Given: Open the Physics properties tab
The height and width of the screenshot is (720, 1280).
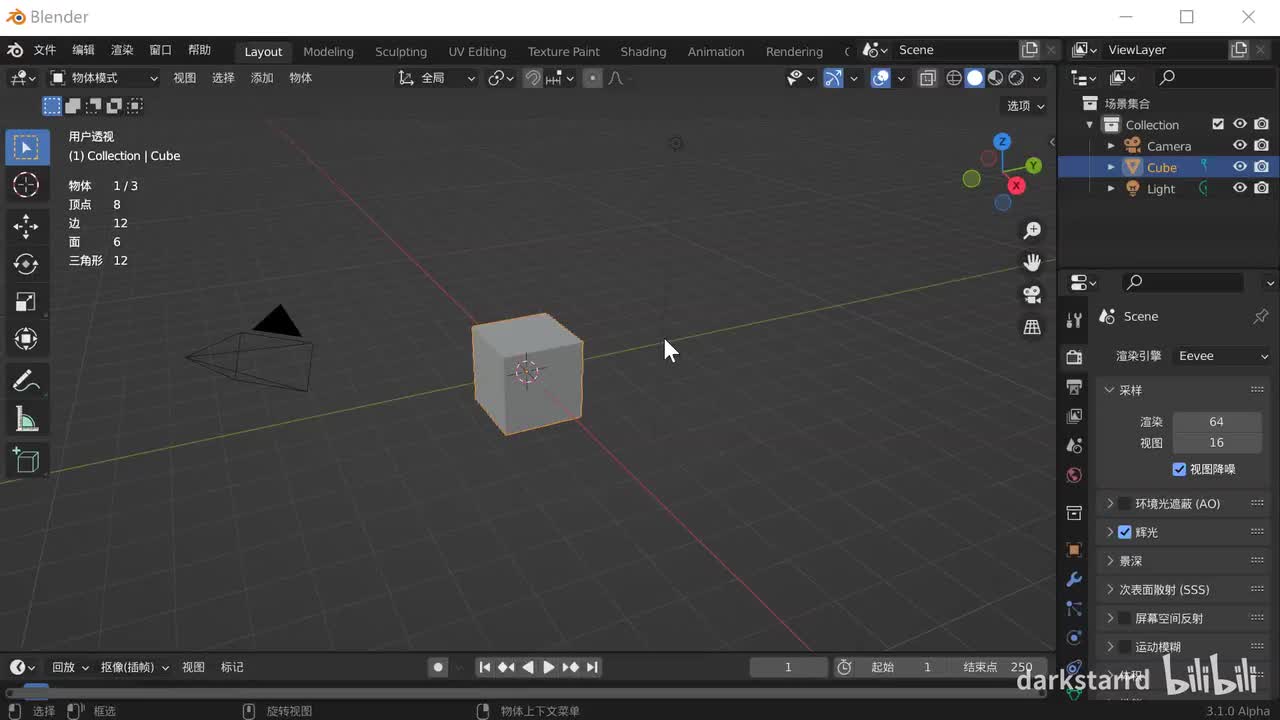Looking at the screenshot, I should click(1074, 637).
